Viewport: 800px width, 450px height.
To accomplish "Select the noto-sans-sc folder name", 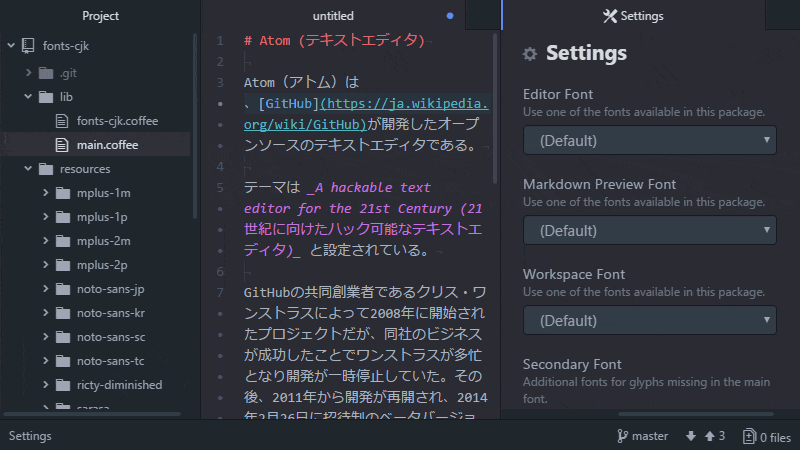I will (x=111, y=337).
